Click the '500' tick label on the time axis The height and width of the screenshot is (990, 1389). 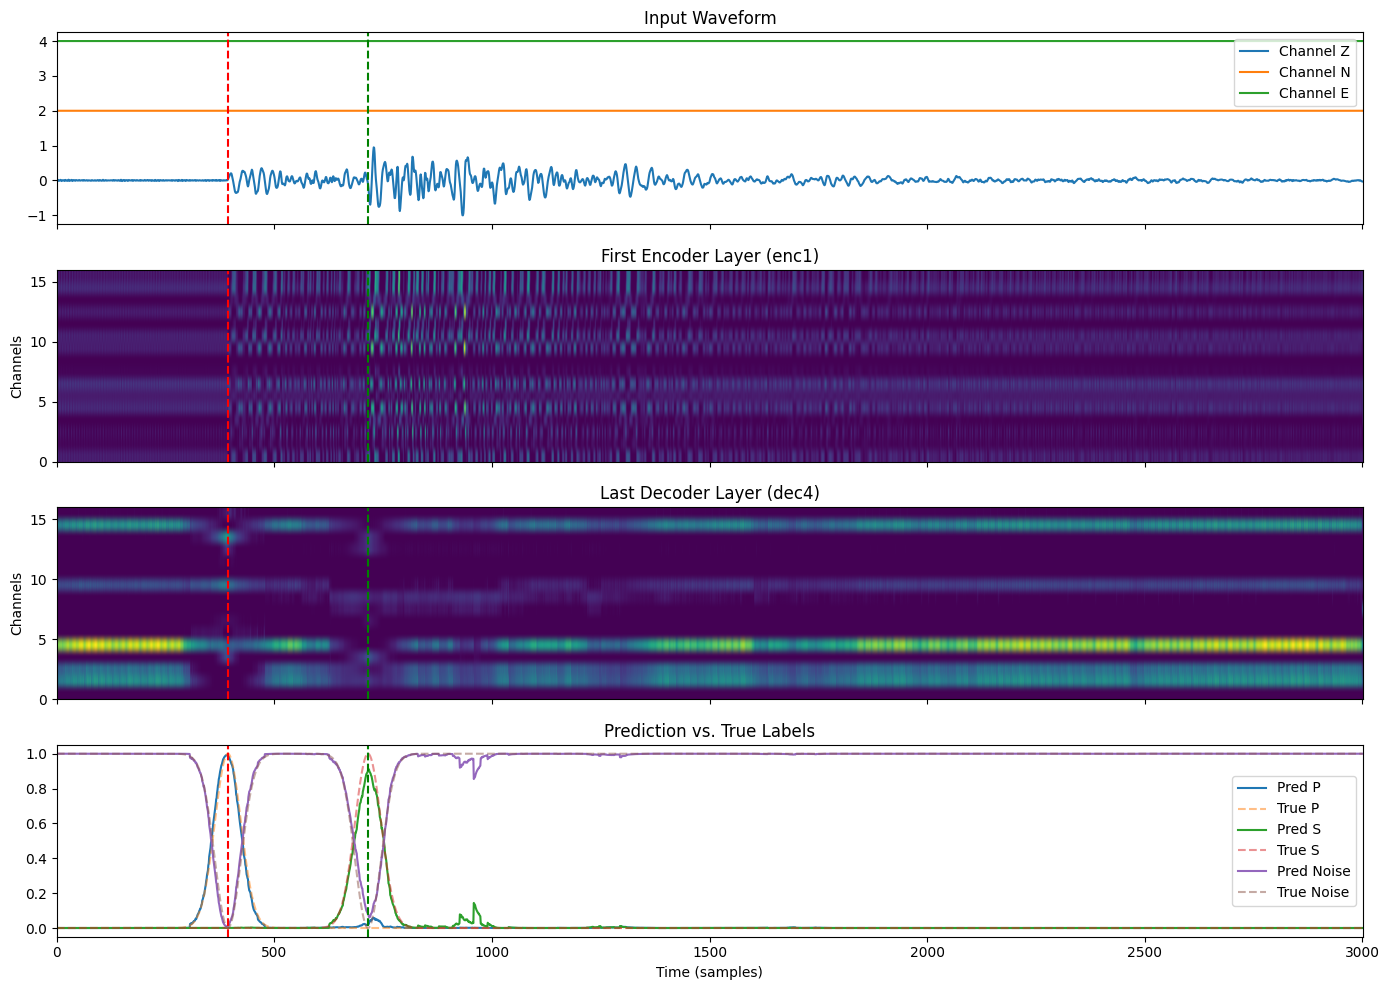coord(274,952)
